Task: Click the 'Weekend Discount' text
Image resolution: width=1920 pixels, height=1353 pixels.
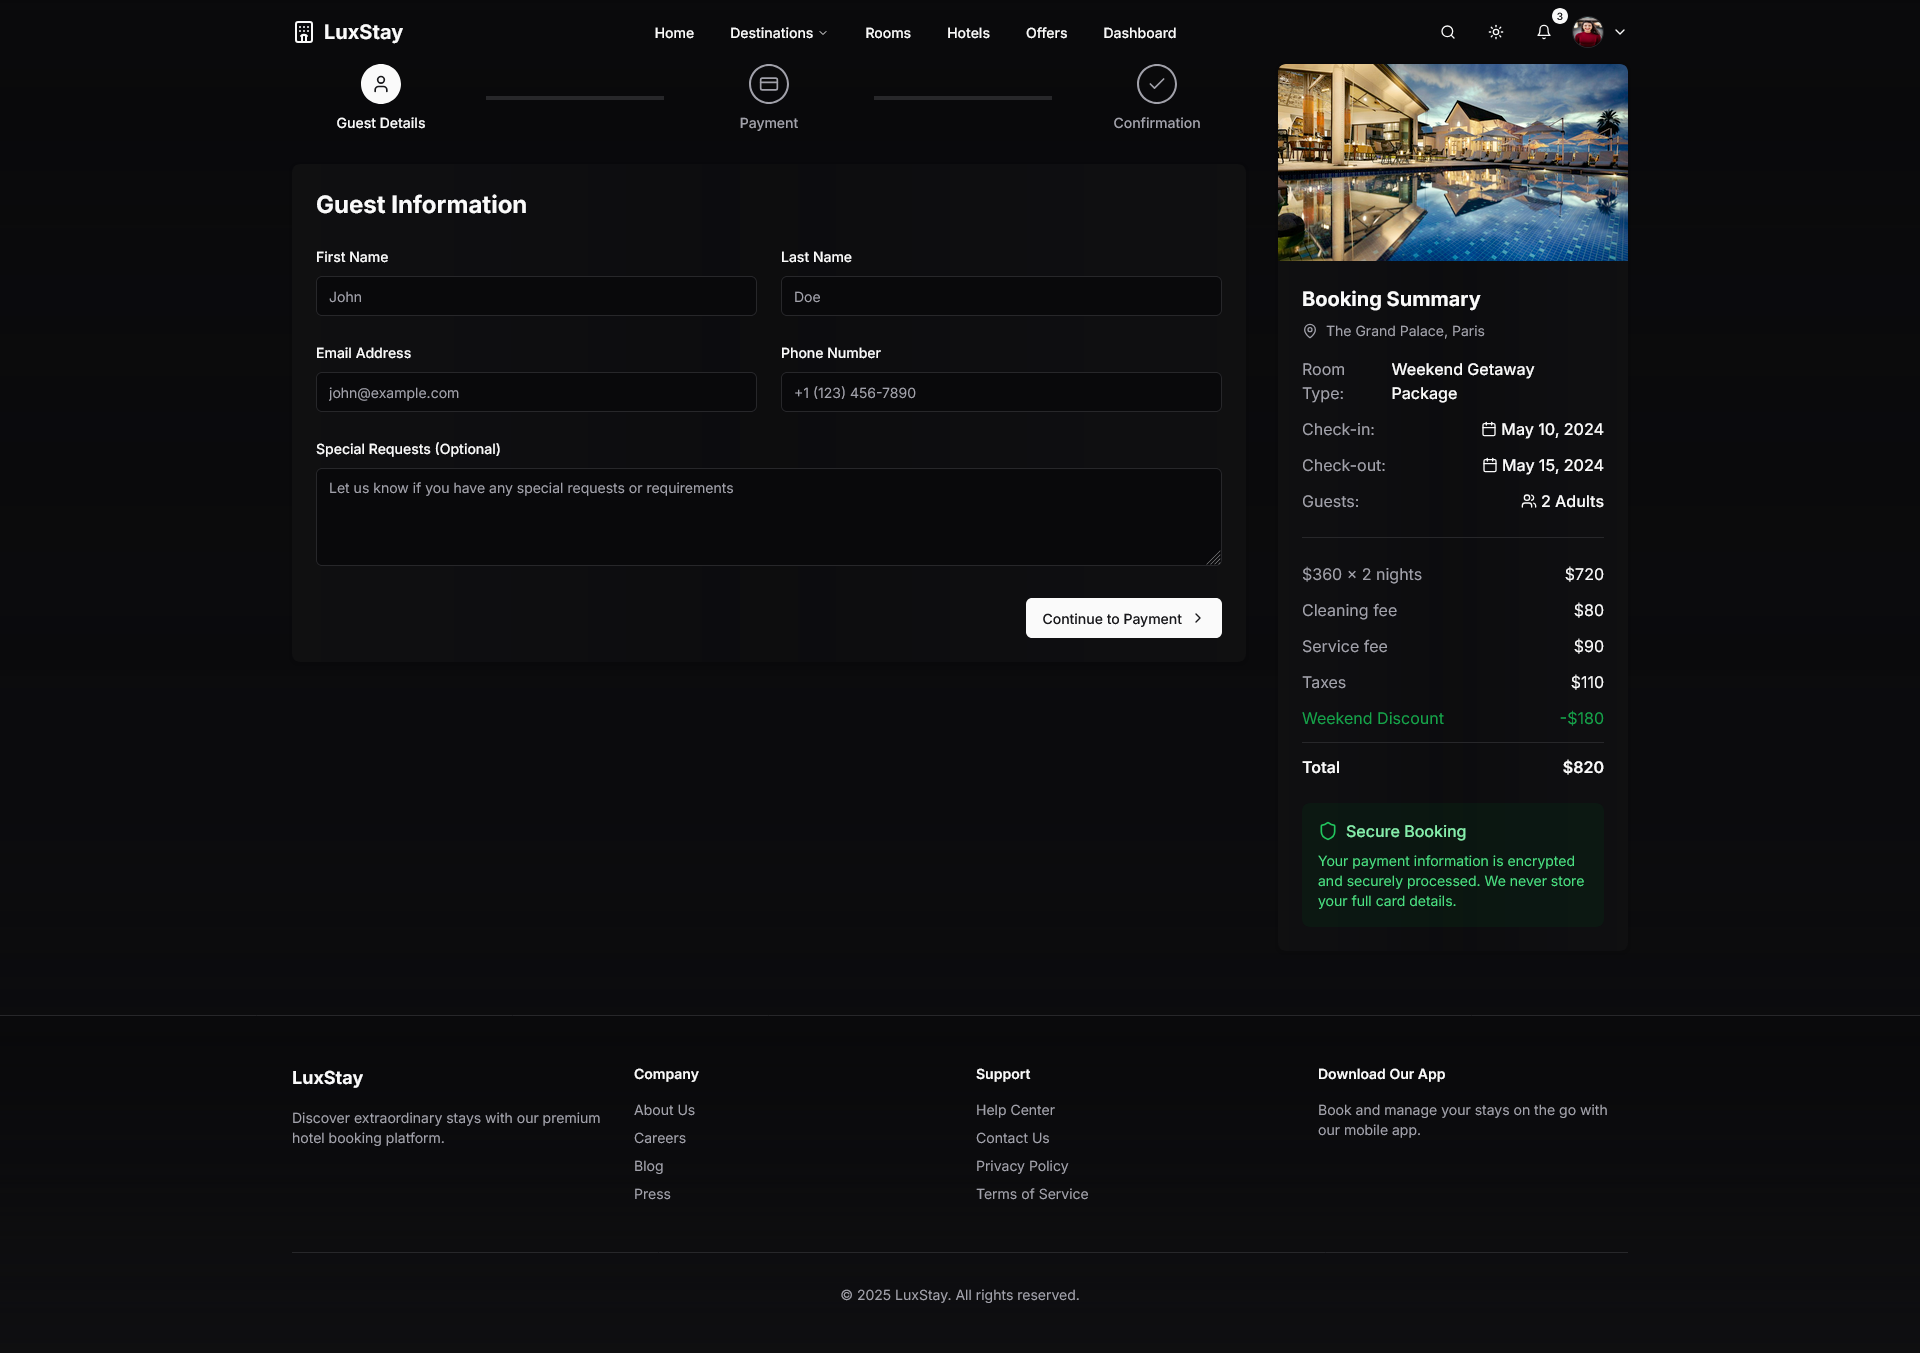Action: 1373,718
